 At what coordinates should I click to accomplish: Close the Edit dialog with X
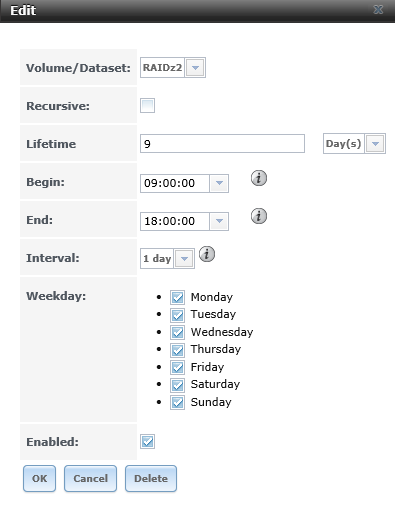tap(378, 10)
